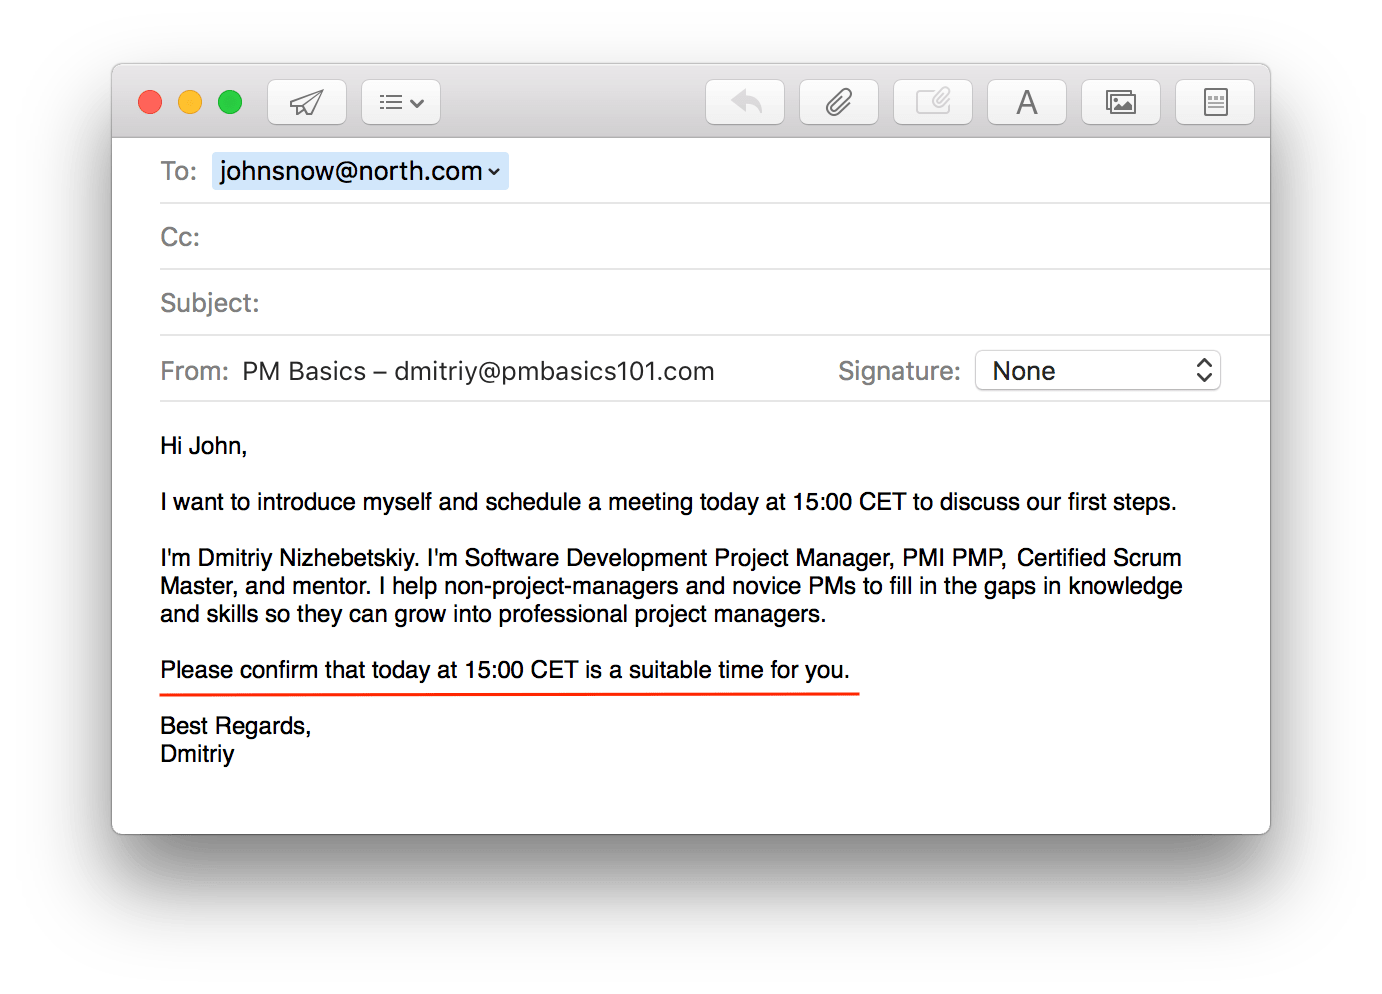Click the green full screen window button
This screenshot has width=1382, height=994.
pos(230,102)
